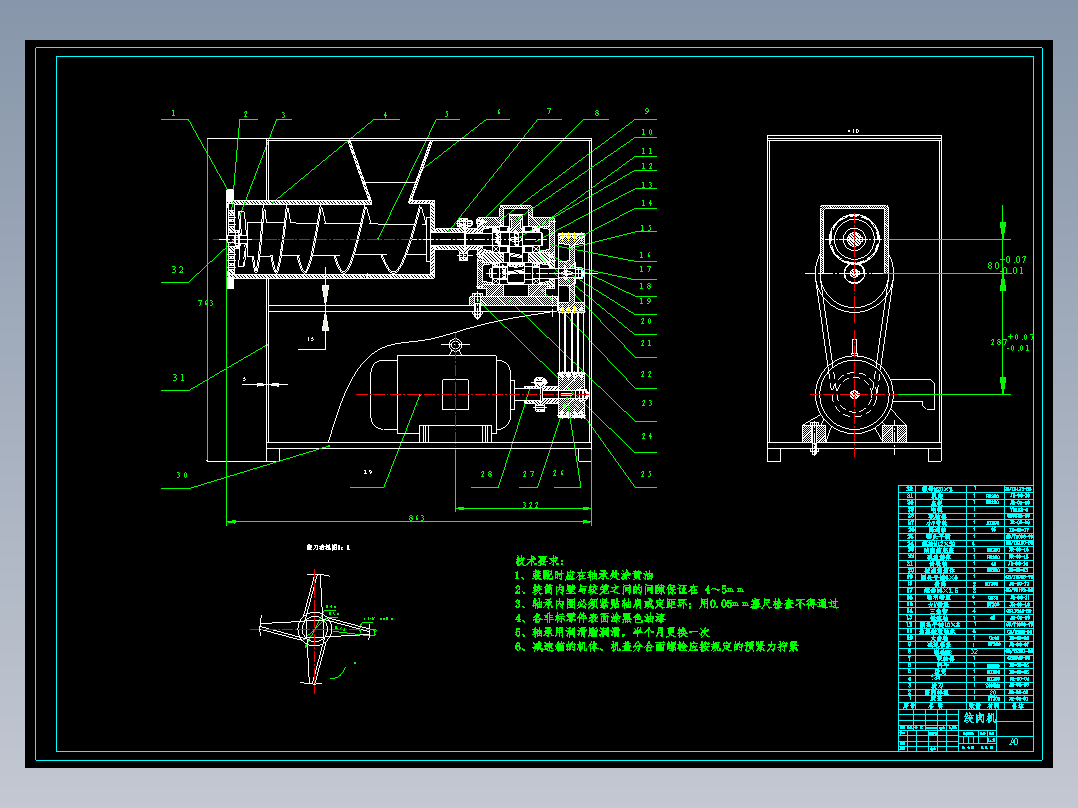Select the four-blade cutter detail drawing
Image resolution: width=1078 pixels, height=808 pixels.
[x=316, y=627]
